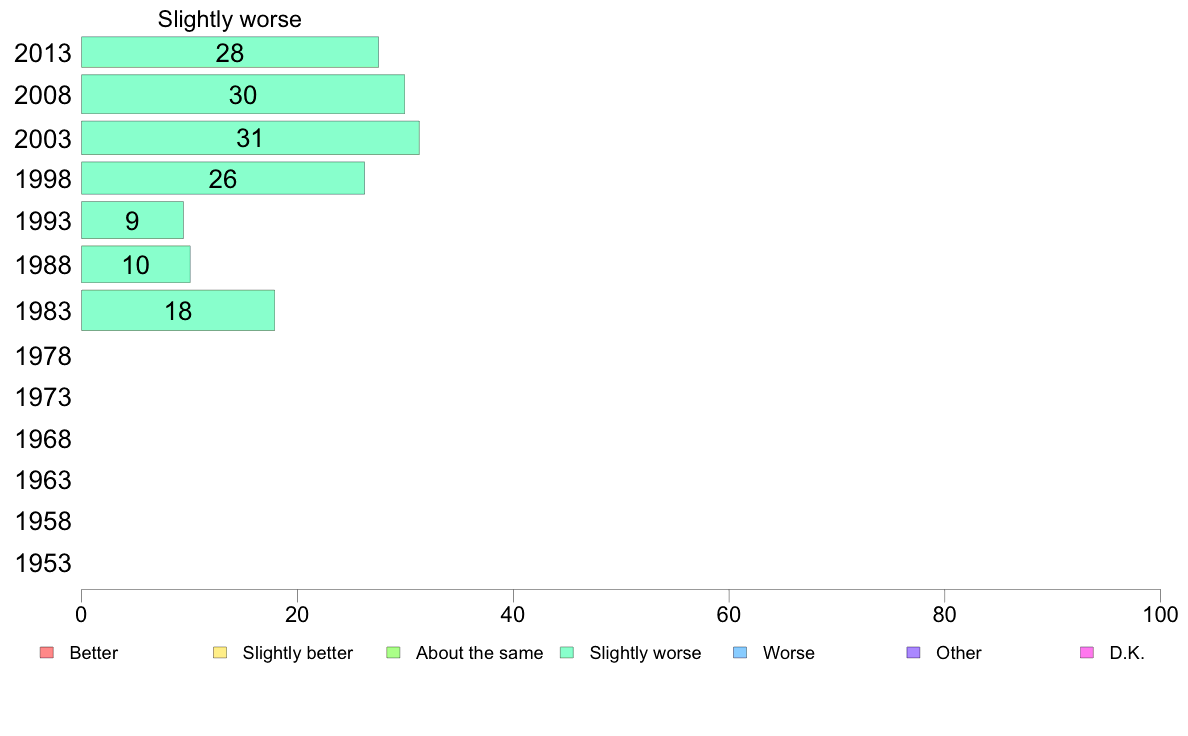Click the 1953 year axis label

(43, 563)
